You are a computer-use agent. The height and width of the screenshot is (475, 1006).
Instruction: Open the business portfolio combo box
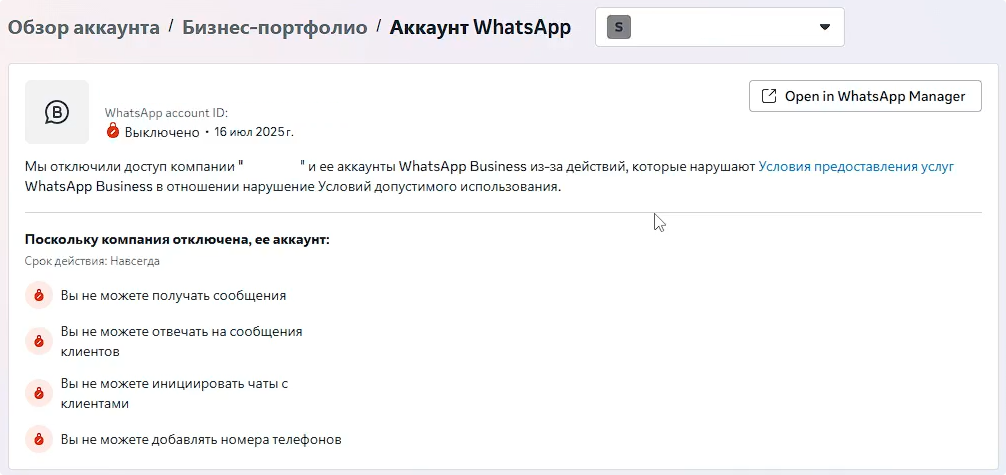tap(719, 27)
